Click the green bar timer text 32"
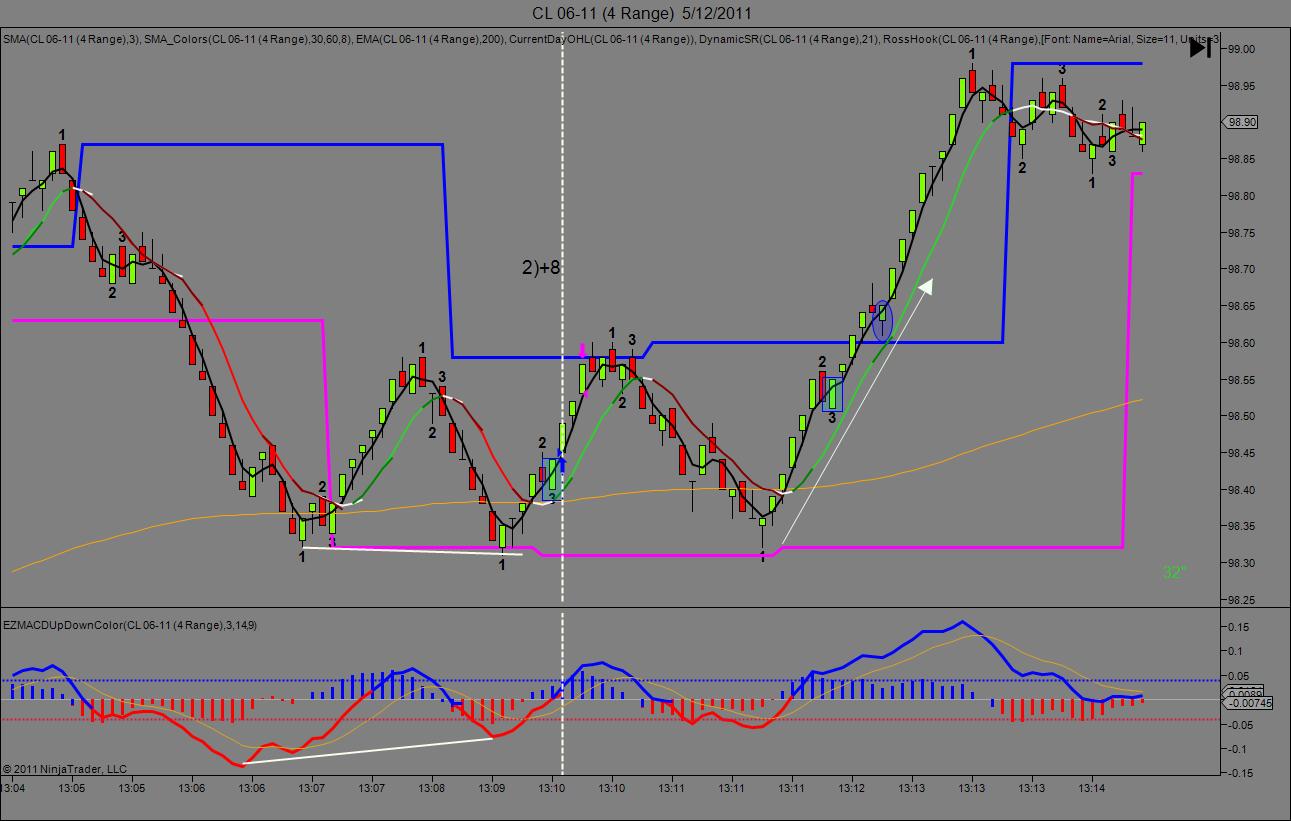The height and width of the screenshot is (821, 1291). click(x=1174, y=573)
